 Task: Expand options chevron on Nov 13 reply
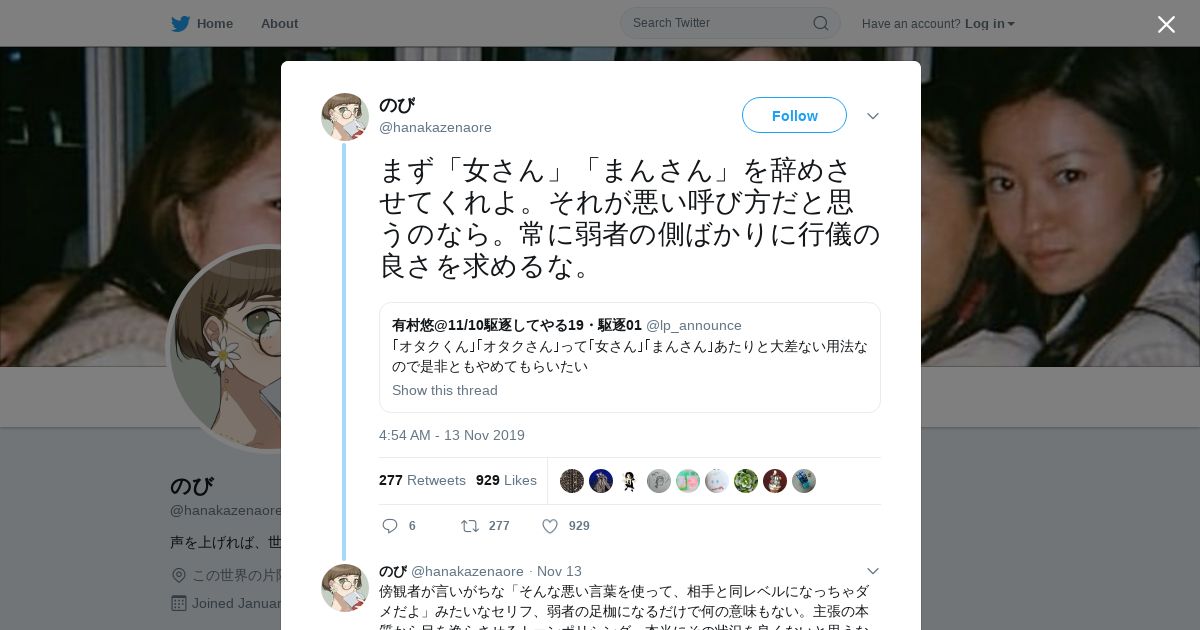click(x=873, y=571)
